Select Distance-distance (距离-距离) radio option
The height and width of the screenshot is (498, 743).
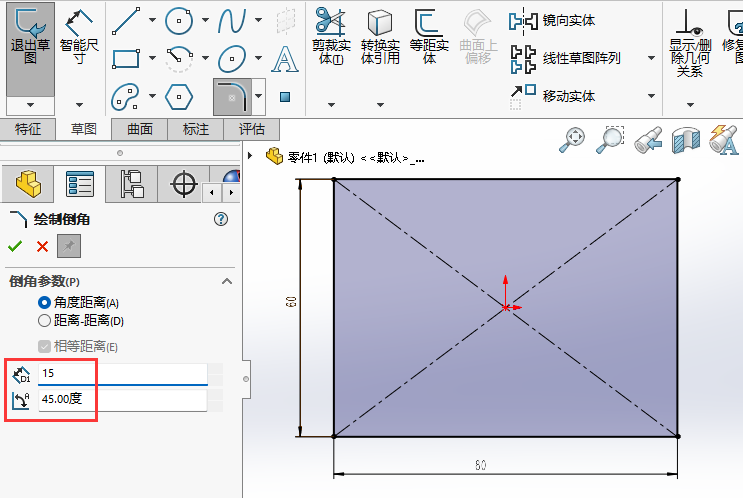click(x=44, y=321)
